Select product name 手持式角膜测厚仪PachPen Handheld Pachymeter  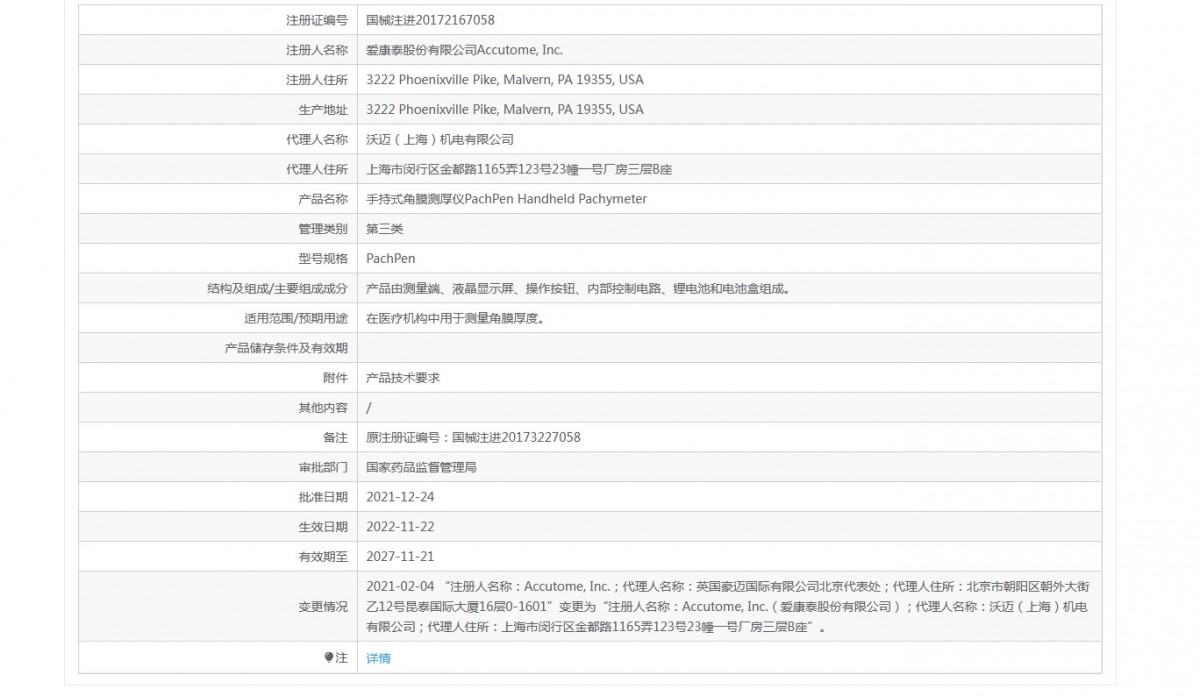coord(506,199)
